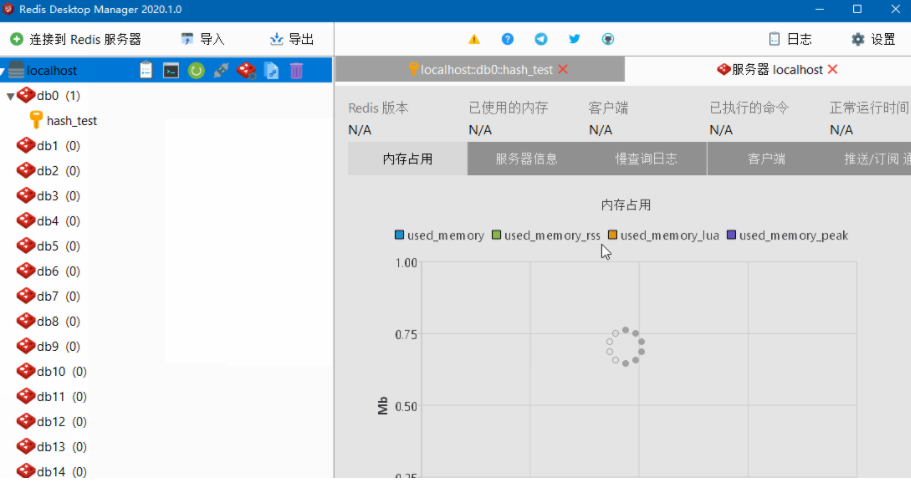The width and height of the screenshot is (911, 484).
Task: Open the blue help question icon
Action: [x=507, y=39]
